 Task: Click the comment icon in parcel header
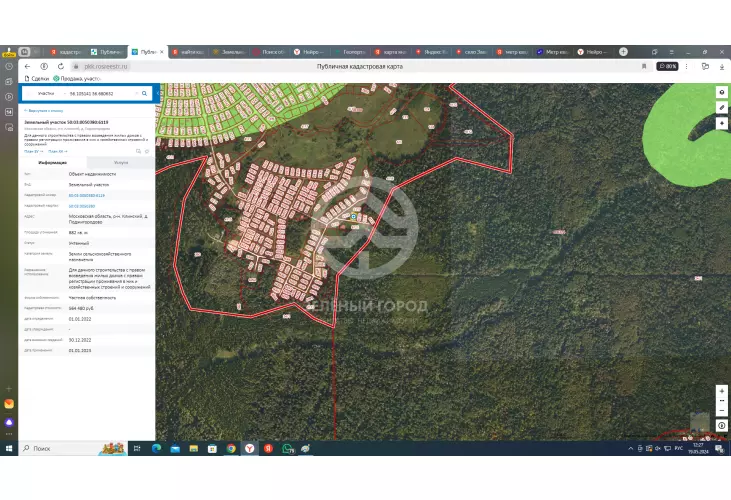pyautogui.click(x=147, y=151)
